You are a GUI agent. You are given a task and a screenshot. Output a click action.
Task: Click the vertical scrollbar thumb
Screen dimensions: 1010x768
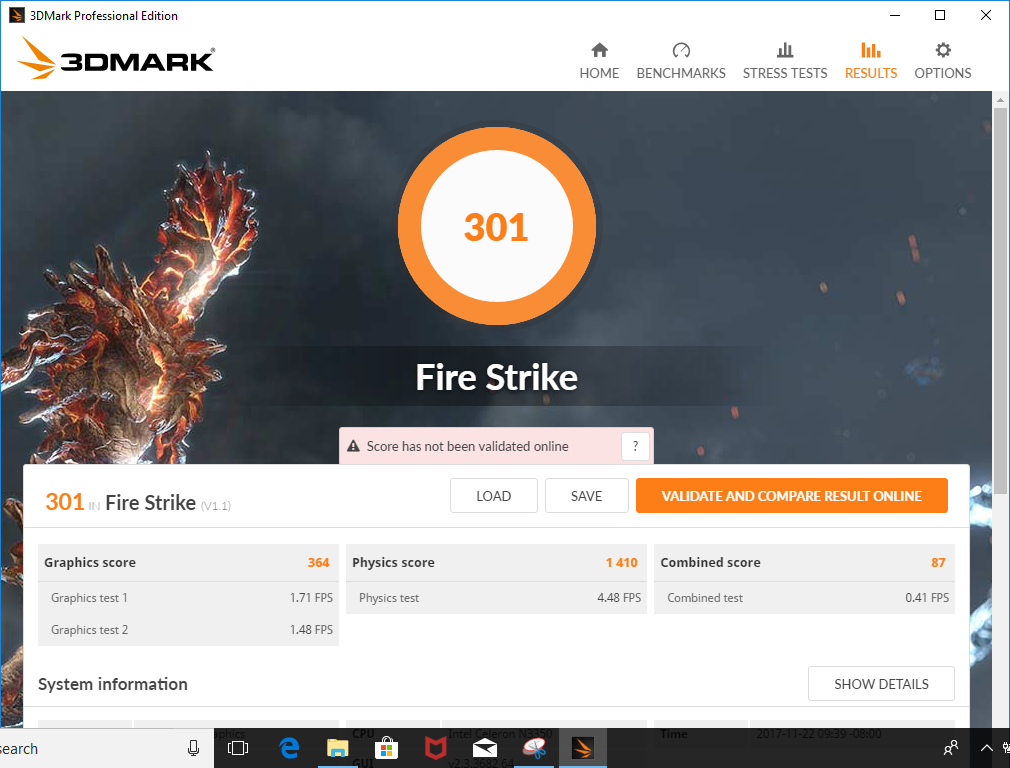(x=1000, y=300)
